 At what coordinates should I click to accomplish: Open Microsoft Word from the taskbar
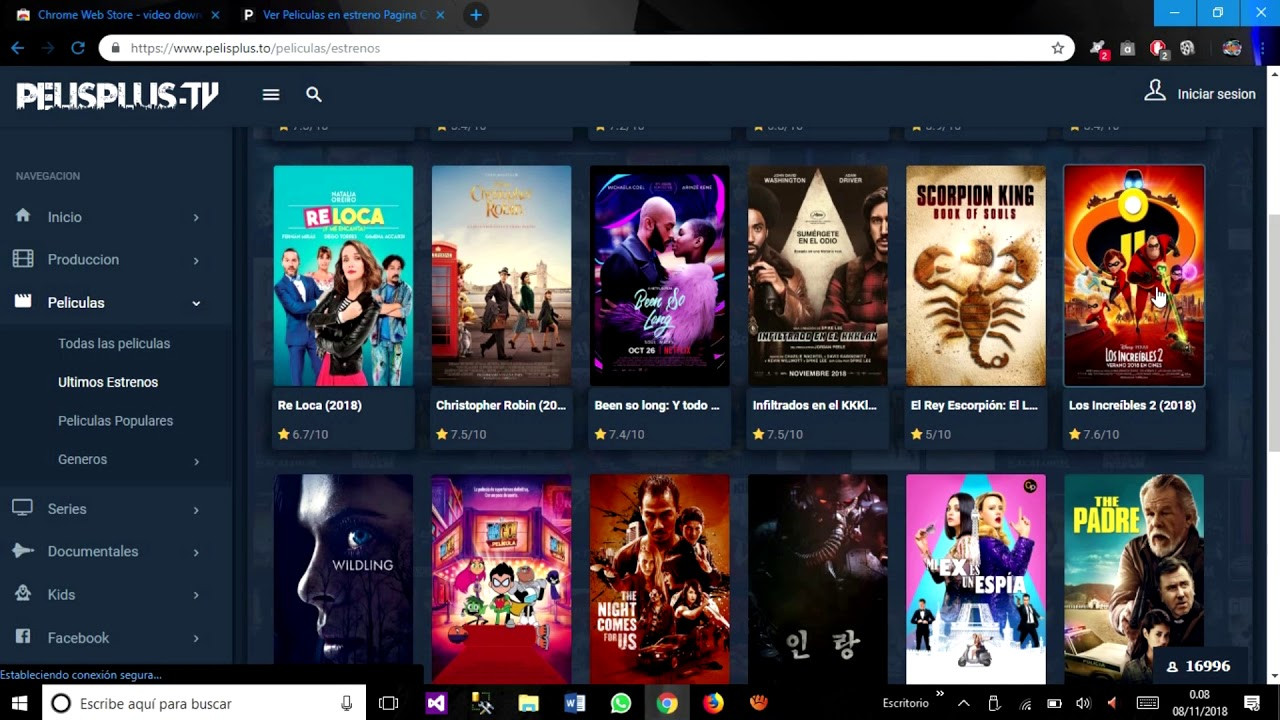pyautogui.click(x=574, y=703)
